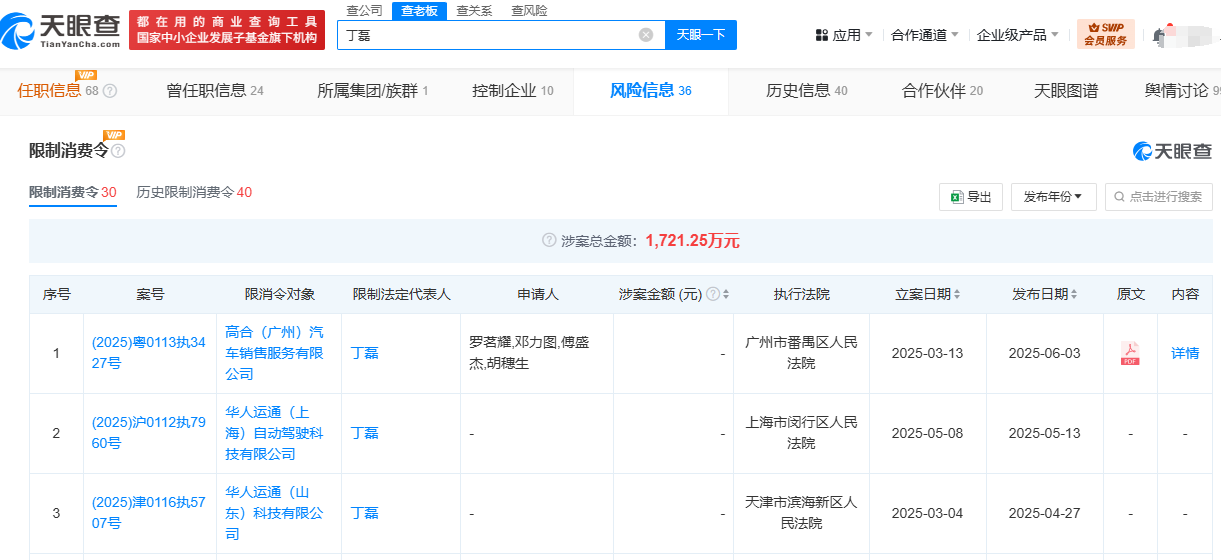Viewport: 1221px width, 560px height.
Task: Sort table by 立案日期
Action: point(957,295)
